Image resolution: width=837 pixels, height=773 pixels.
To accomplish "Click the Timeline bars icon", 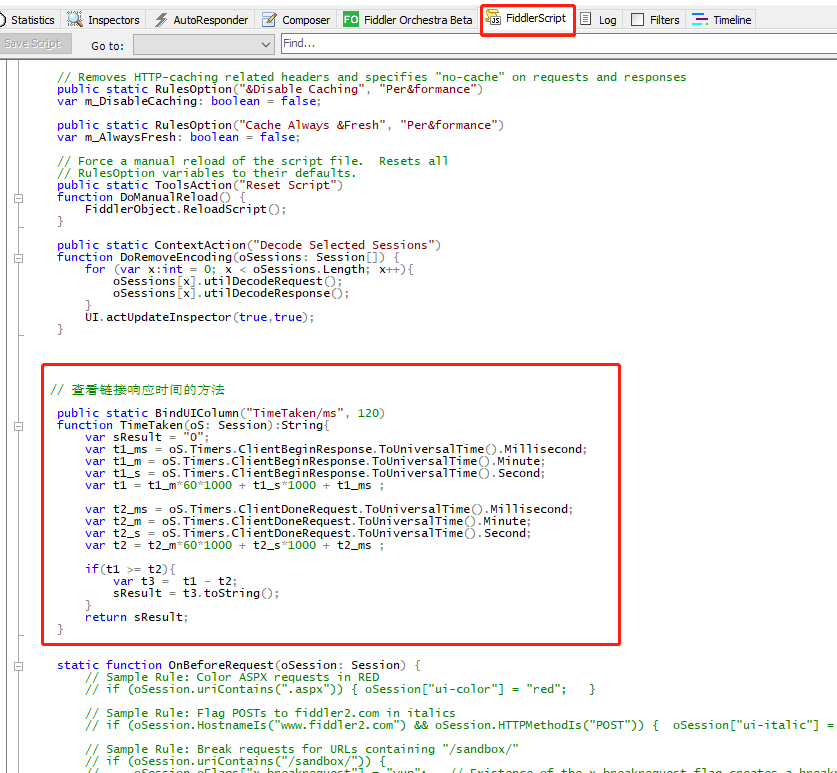I will click(x=700, y=20).
